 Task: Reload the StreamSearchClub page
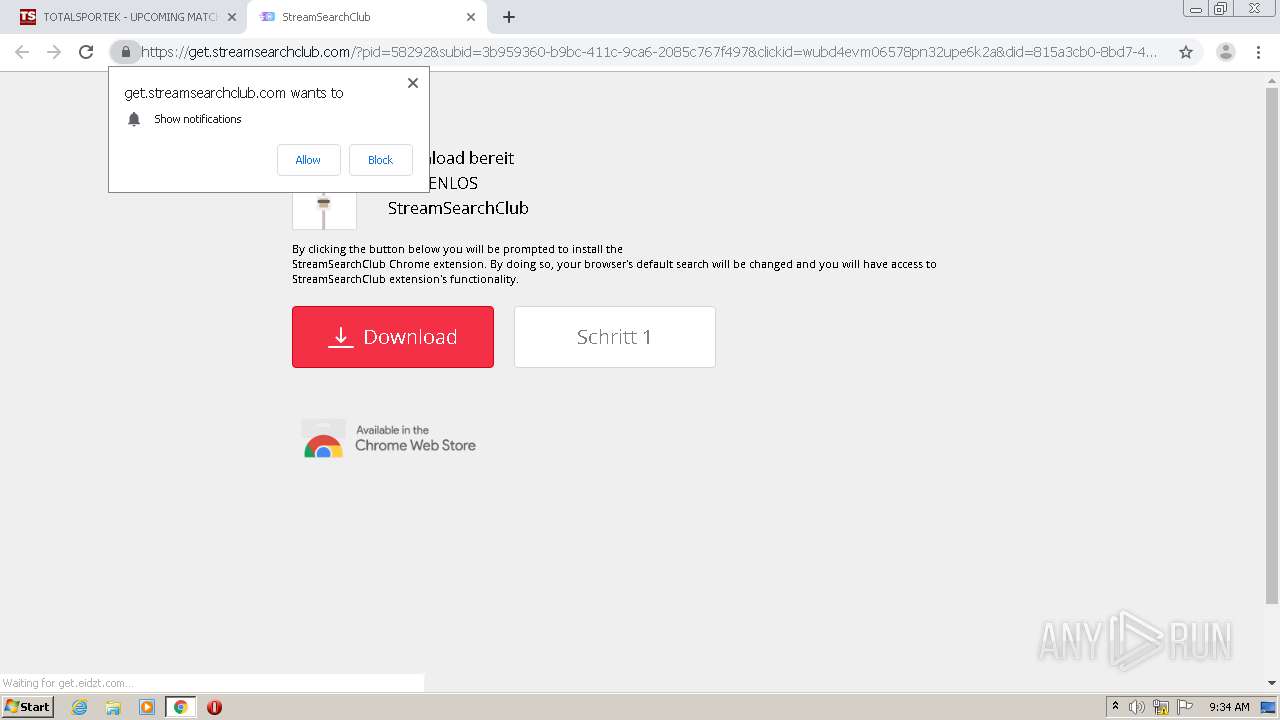coord(86,52)
